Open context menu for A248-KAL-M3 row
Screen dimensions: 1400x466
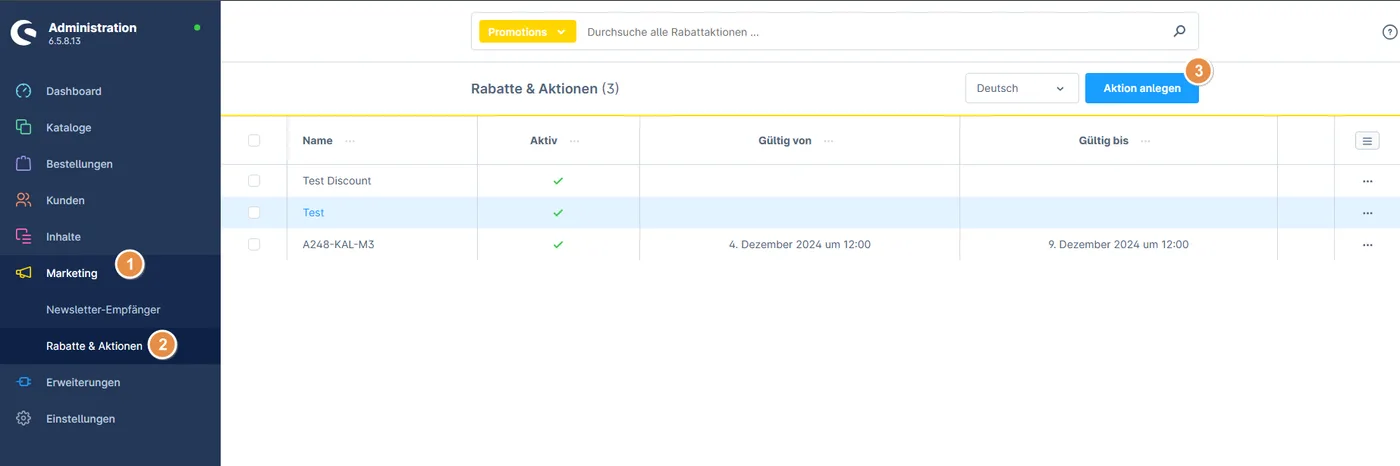point(1367,244)
